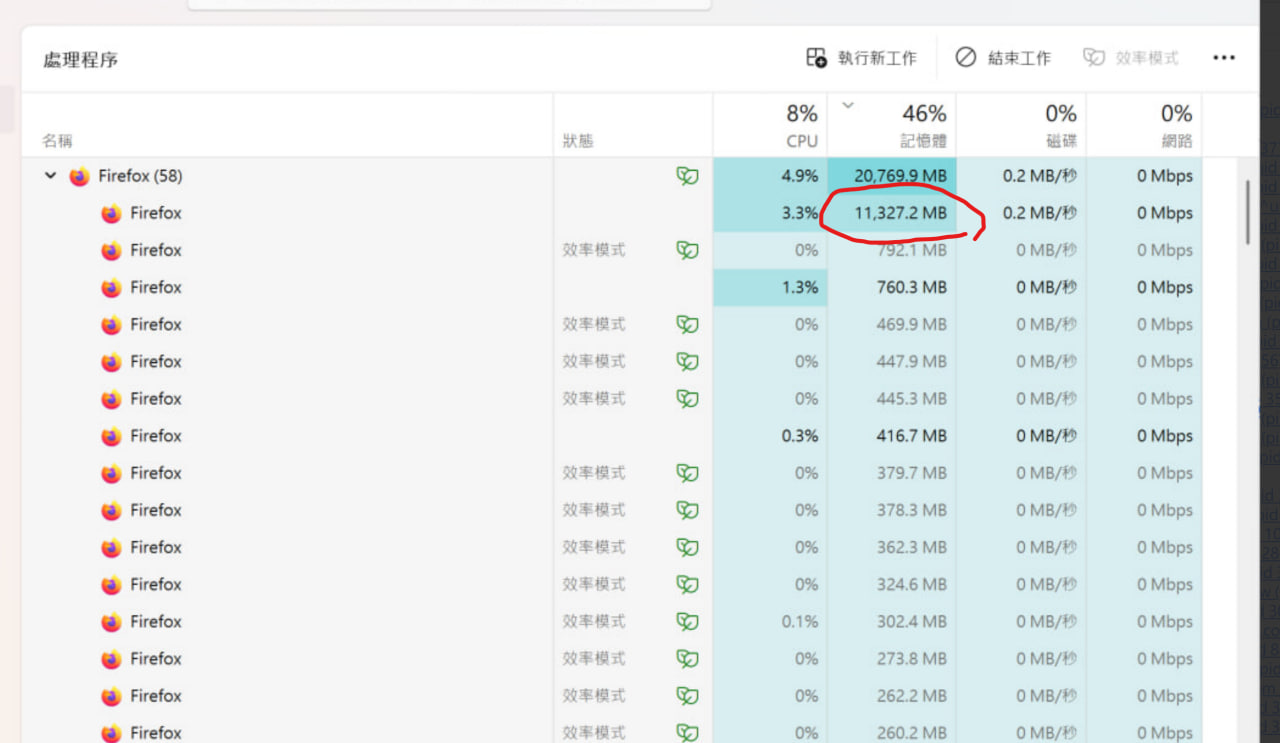This screenshot has width=1280, height=743.
Task: Click Firefox icon of the 378.3 MB process
Action: [111, 511]
